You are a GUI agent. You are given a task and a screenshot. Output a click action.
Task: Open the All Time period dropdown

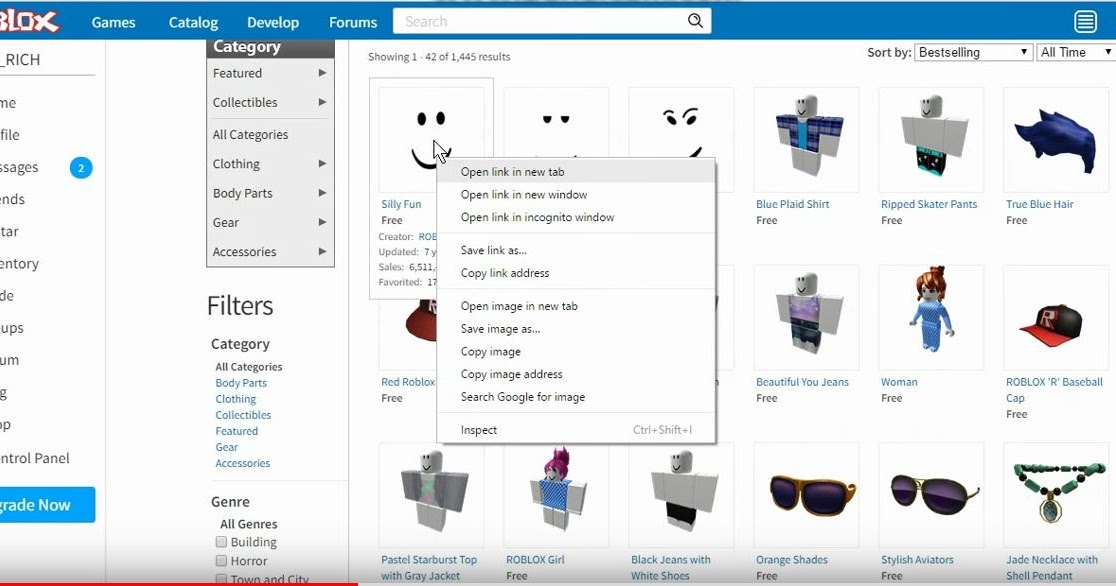1075,52
